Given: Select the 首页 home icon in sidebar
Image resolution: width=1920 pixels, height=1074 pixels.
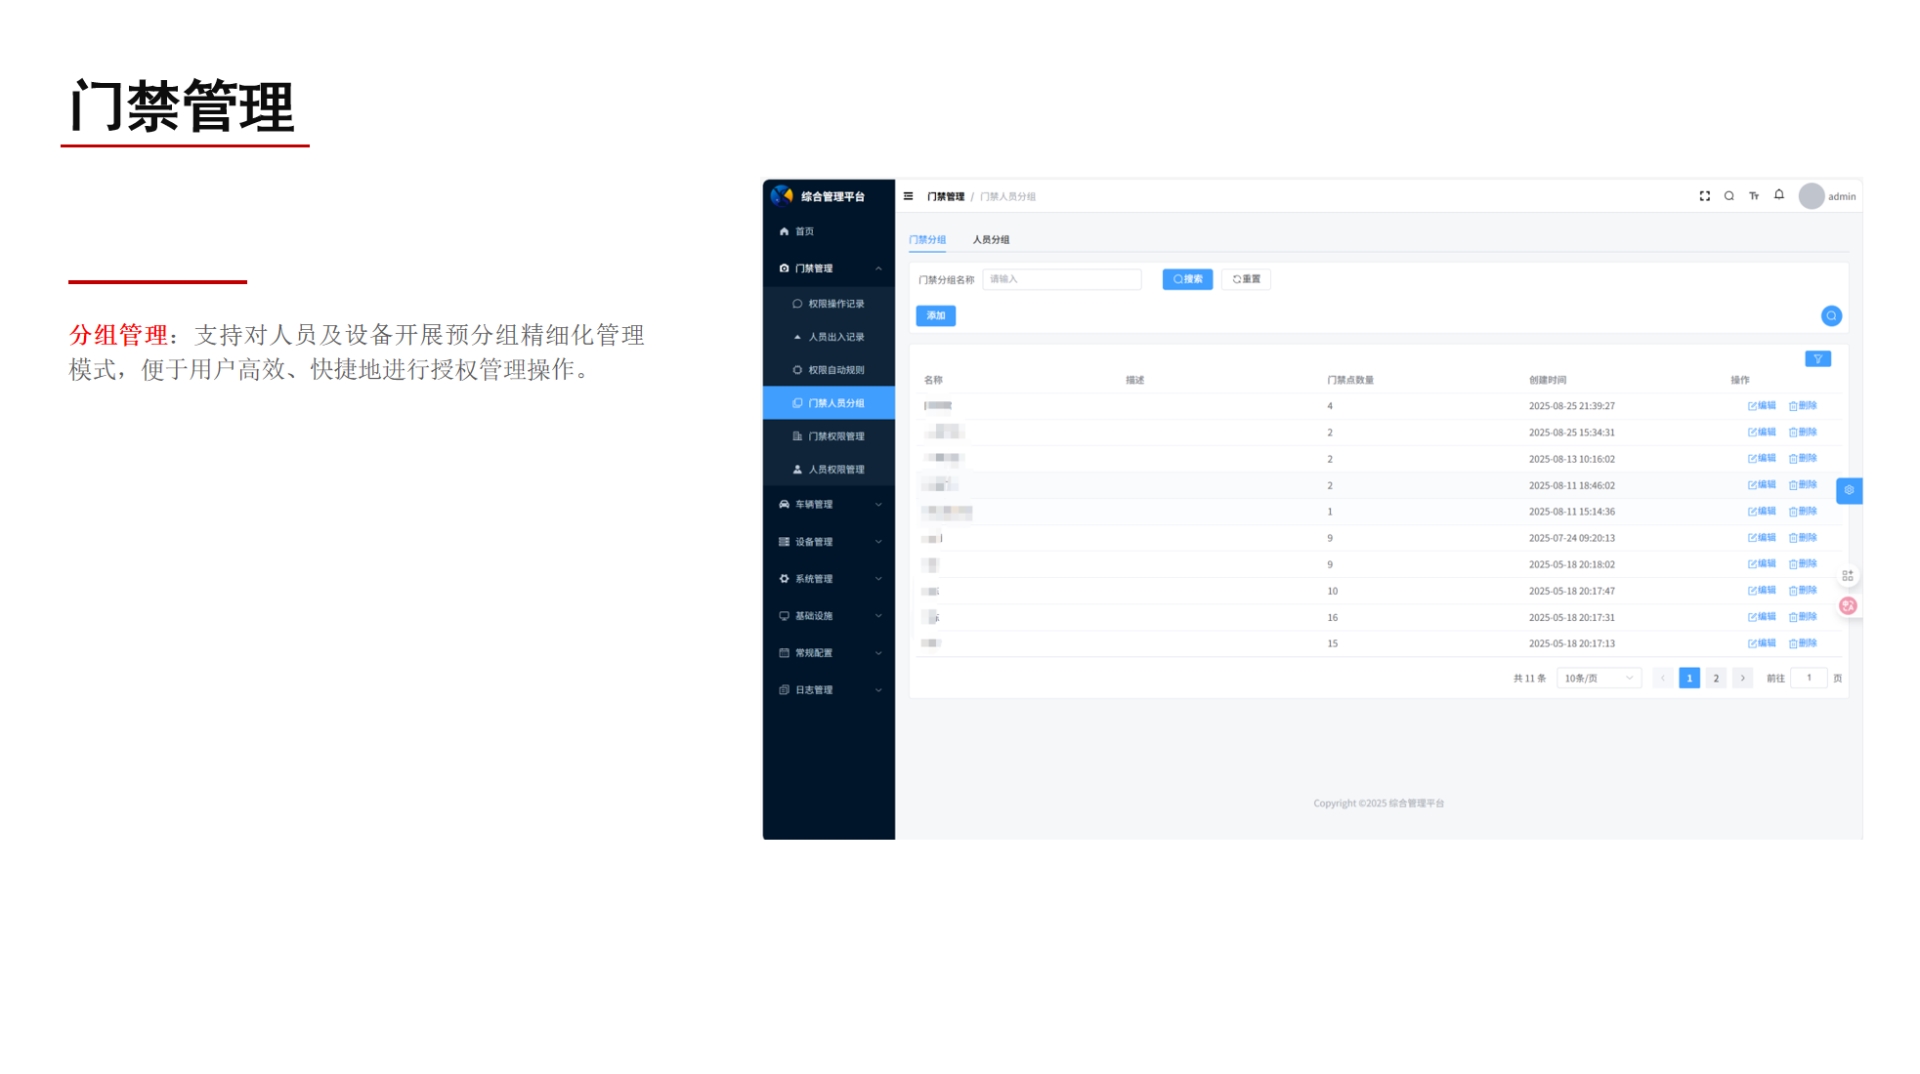Looking at the screenshot, I should [x=784, y=230].
